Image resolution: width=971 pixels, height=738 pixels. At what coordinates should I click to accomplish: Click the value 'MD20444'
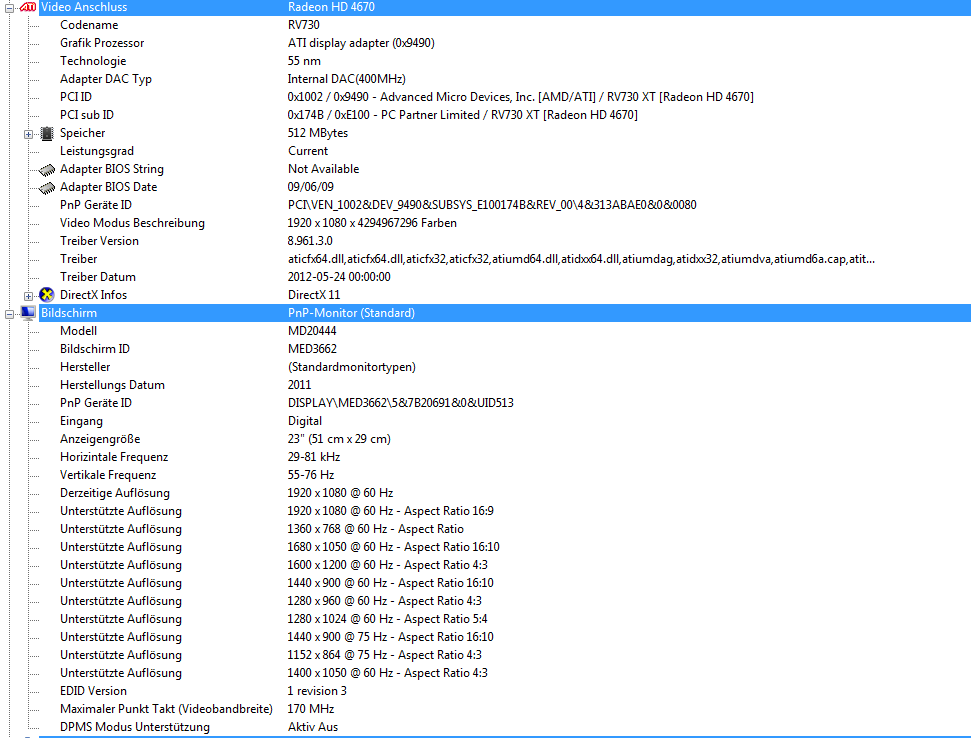pyautogui.click(x=312, y=331)
